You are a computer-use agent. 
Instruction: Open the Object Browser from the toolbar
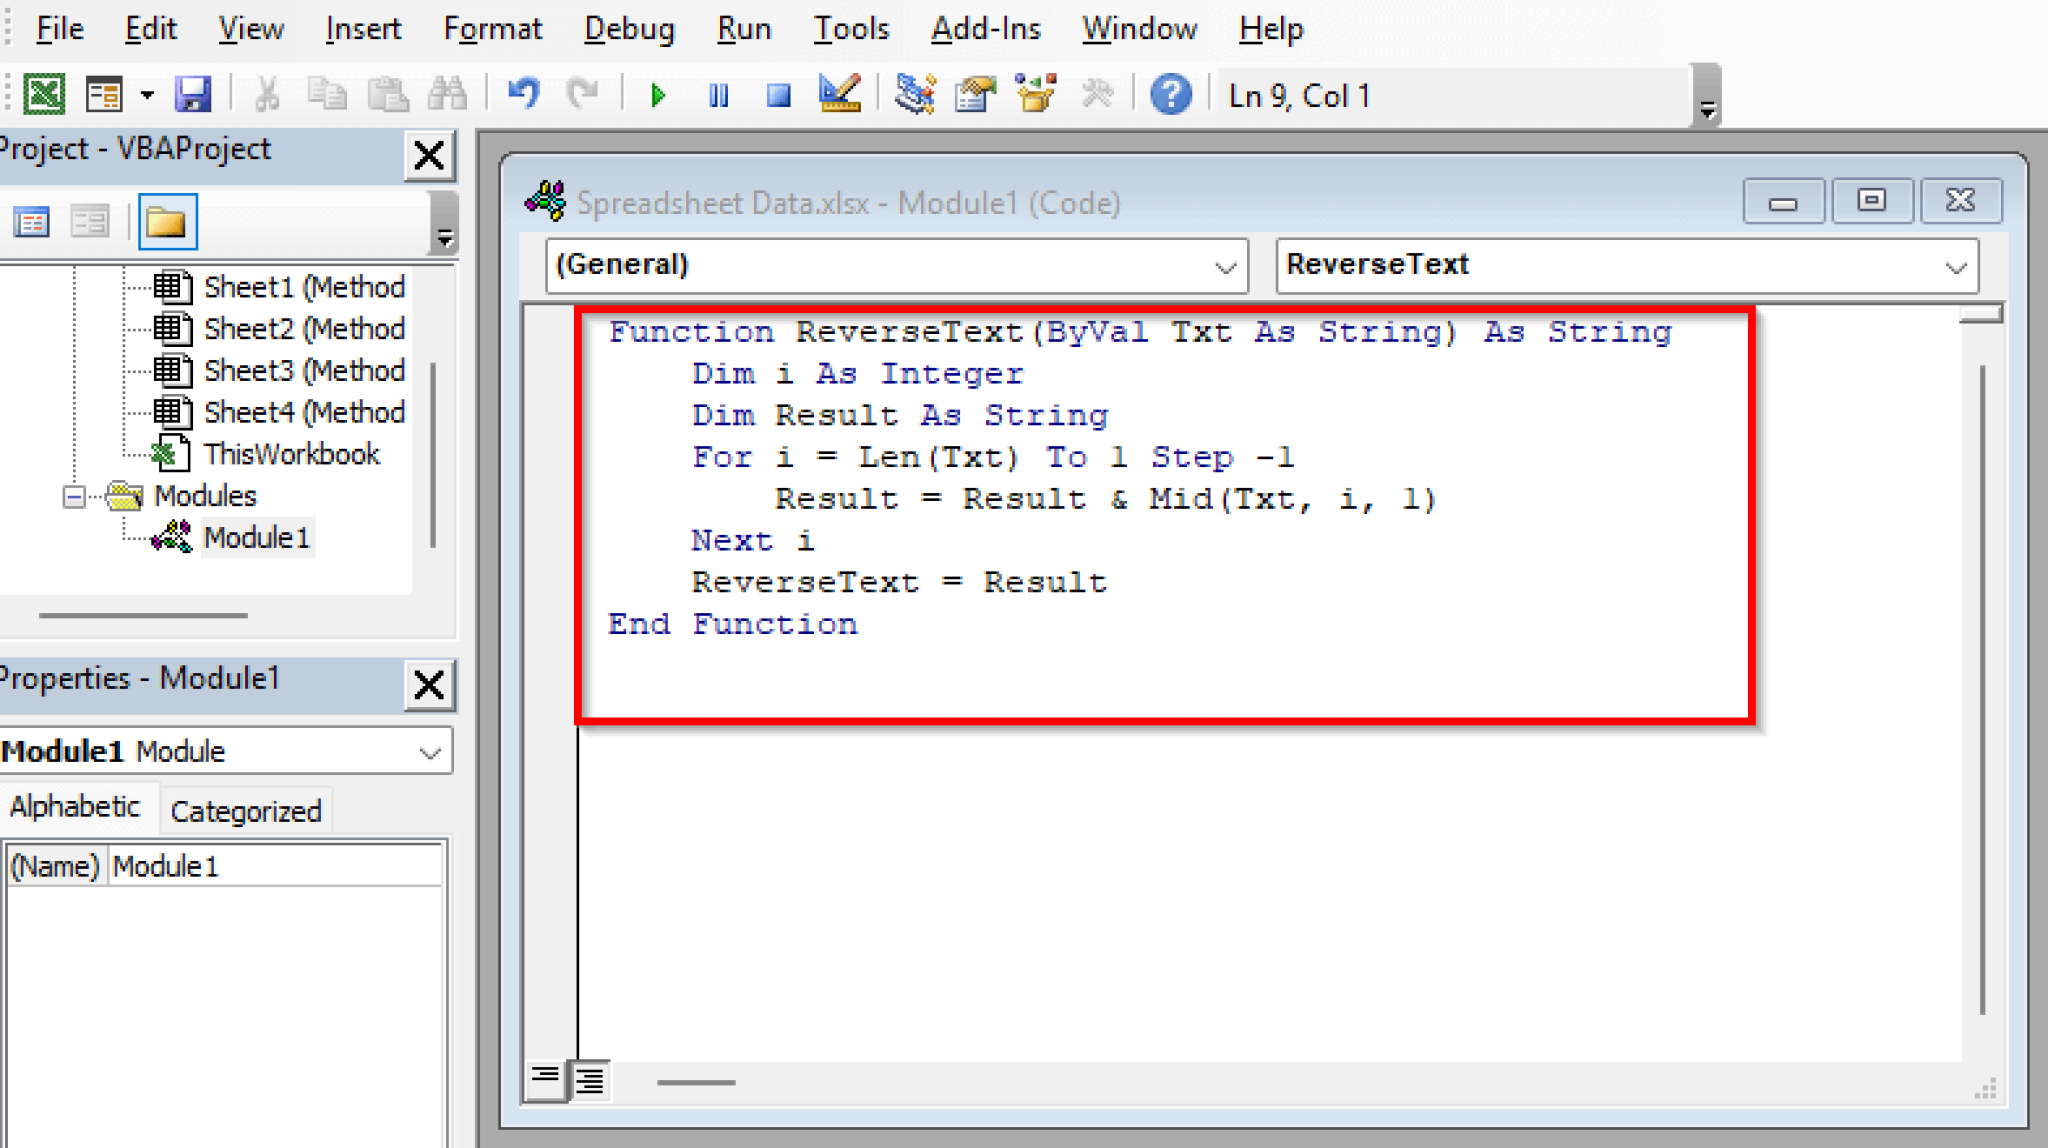(x=1036, y=95)
